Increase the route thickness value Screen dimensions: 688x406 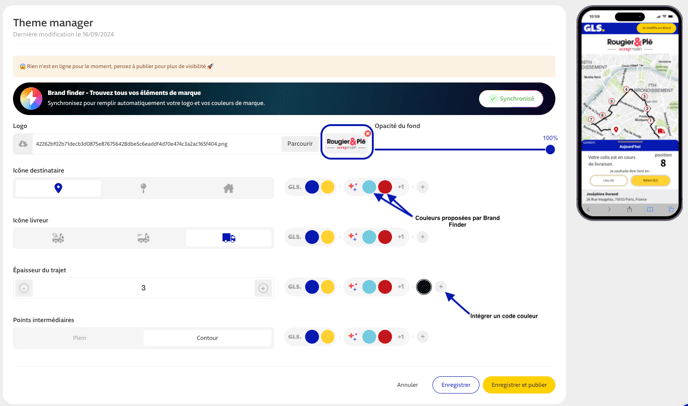click(263, 288)
